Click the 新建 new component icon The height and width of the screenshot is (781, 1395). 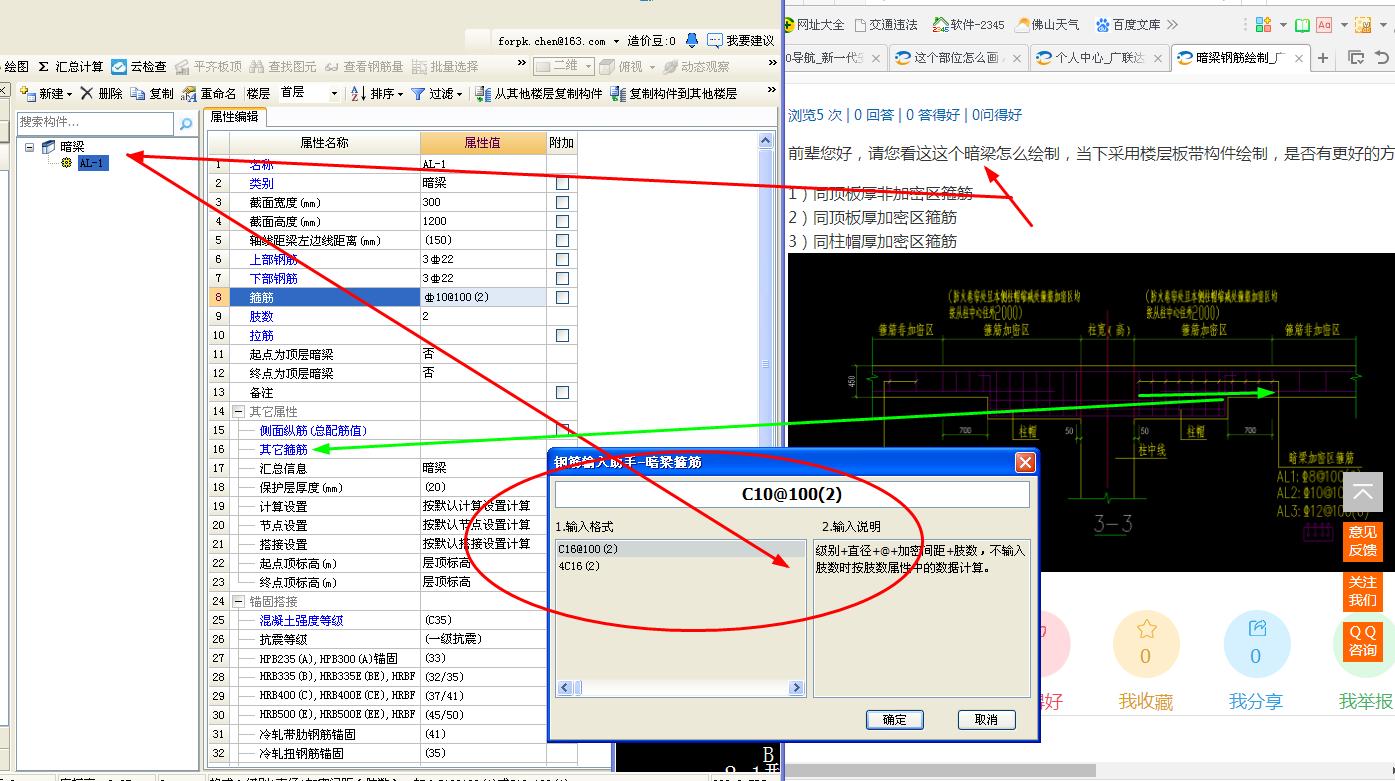[28, 93]
